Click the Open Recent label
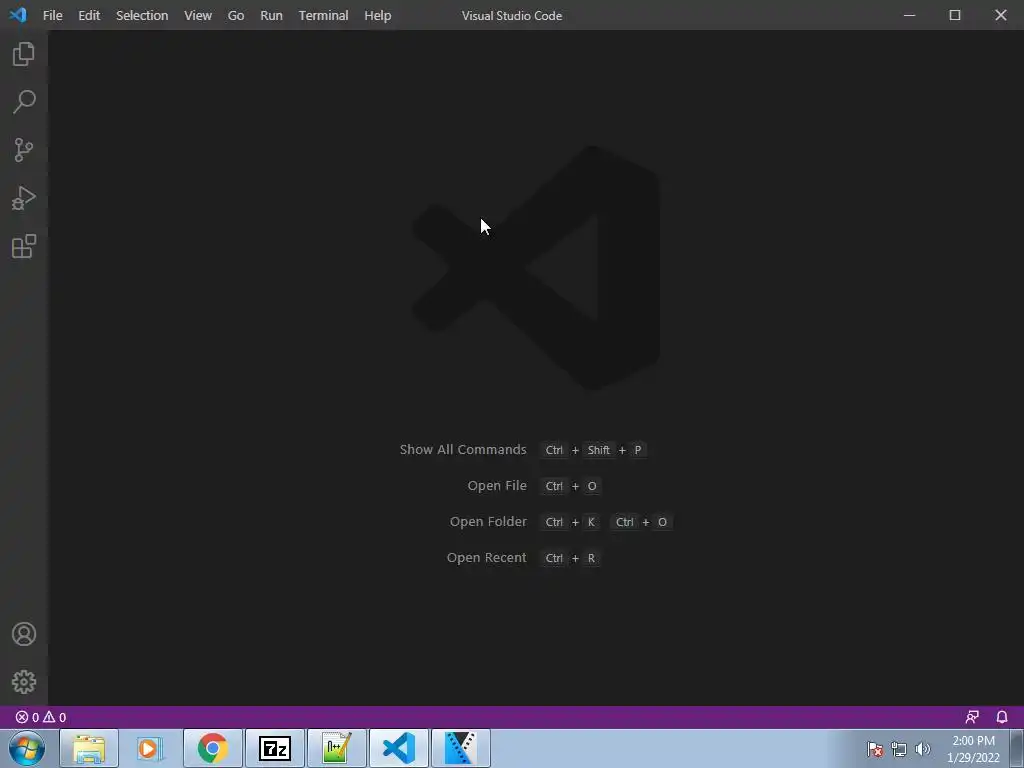 [x=486, y=557]
